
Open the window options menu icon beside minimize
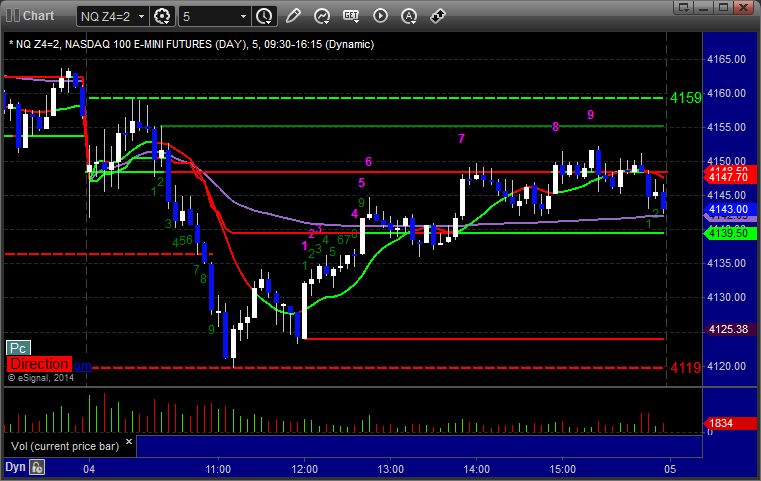(x=684, y=8)
